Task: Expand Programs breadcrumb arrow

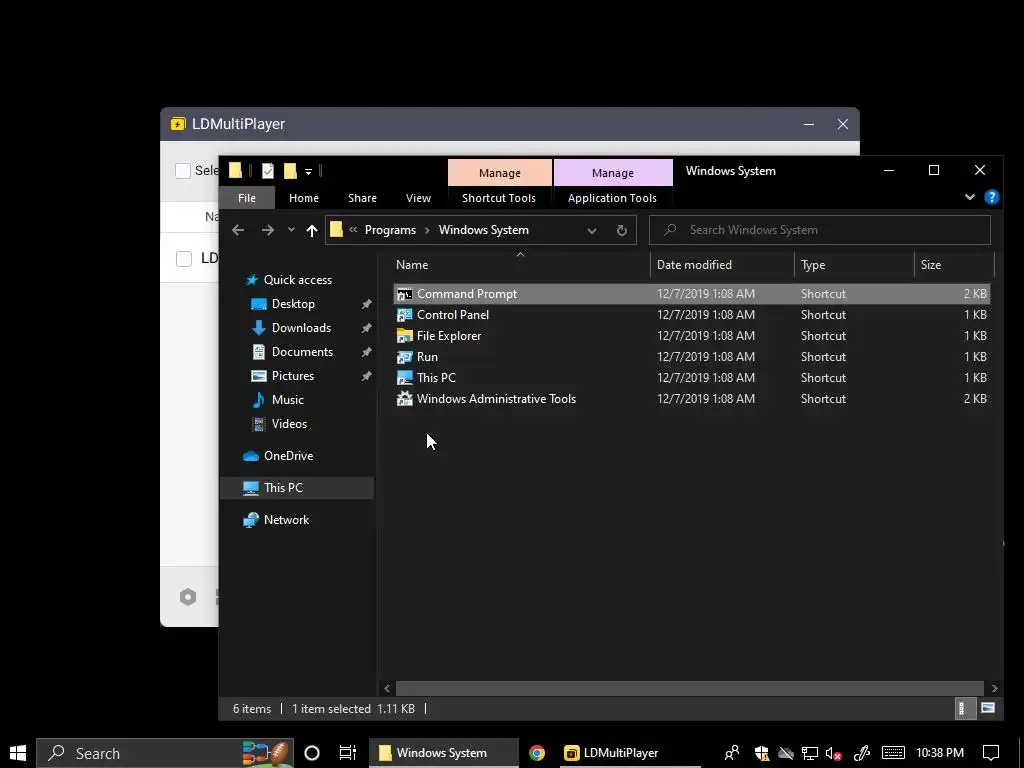Action: pos(427,230)
